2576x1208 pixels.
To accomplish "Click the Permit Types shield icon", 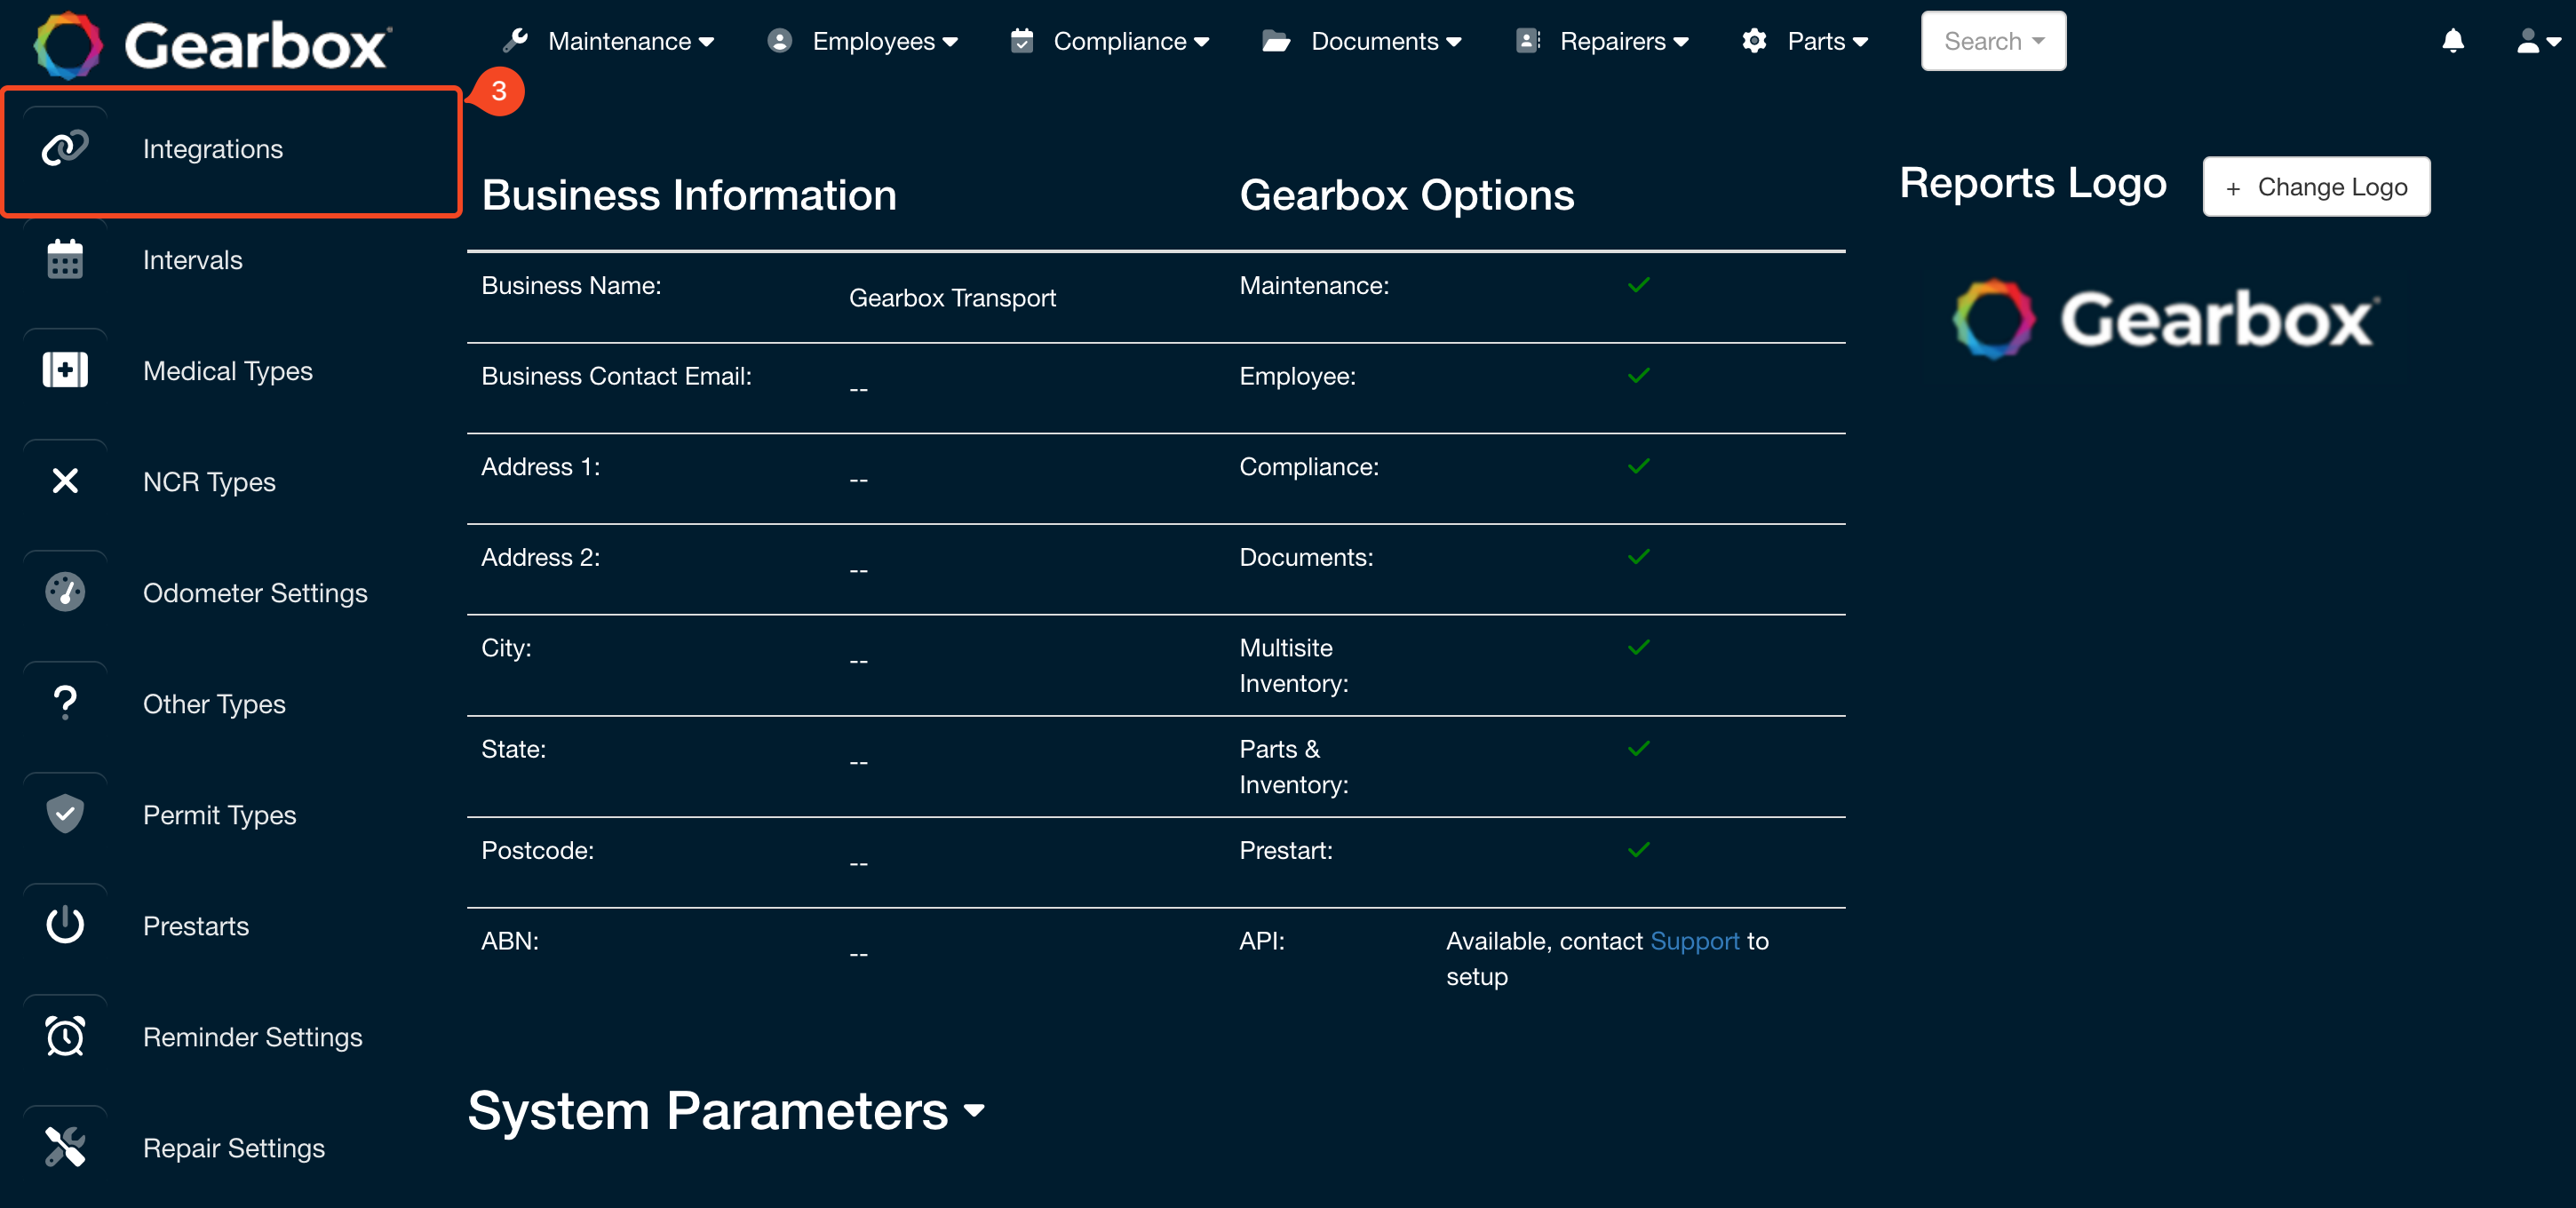I will point(65,814).
